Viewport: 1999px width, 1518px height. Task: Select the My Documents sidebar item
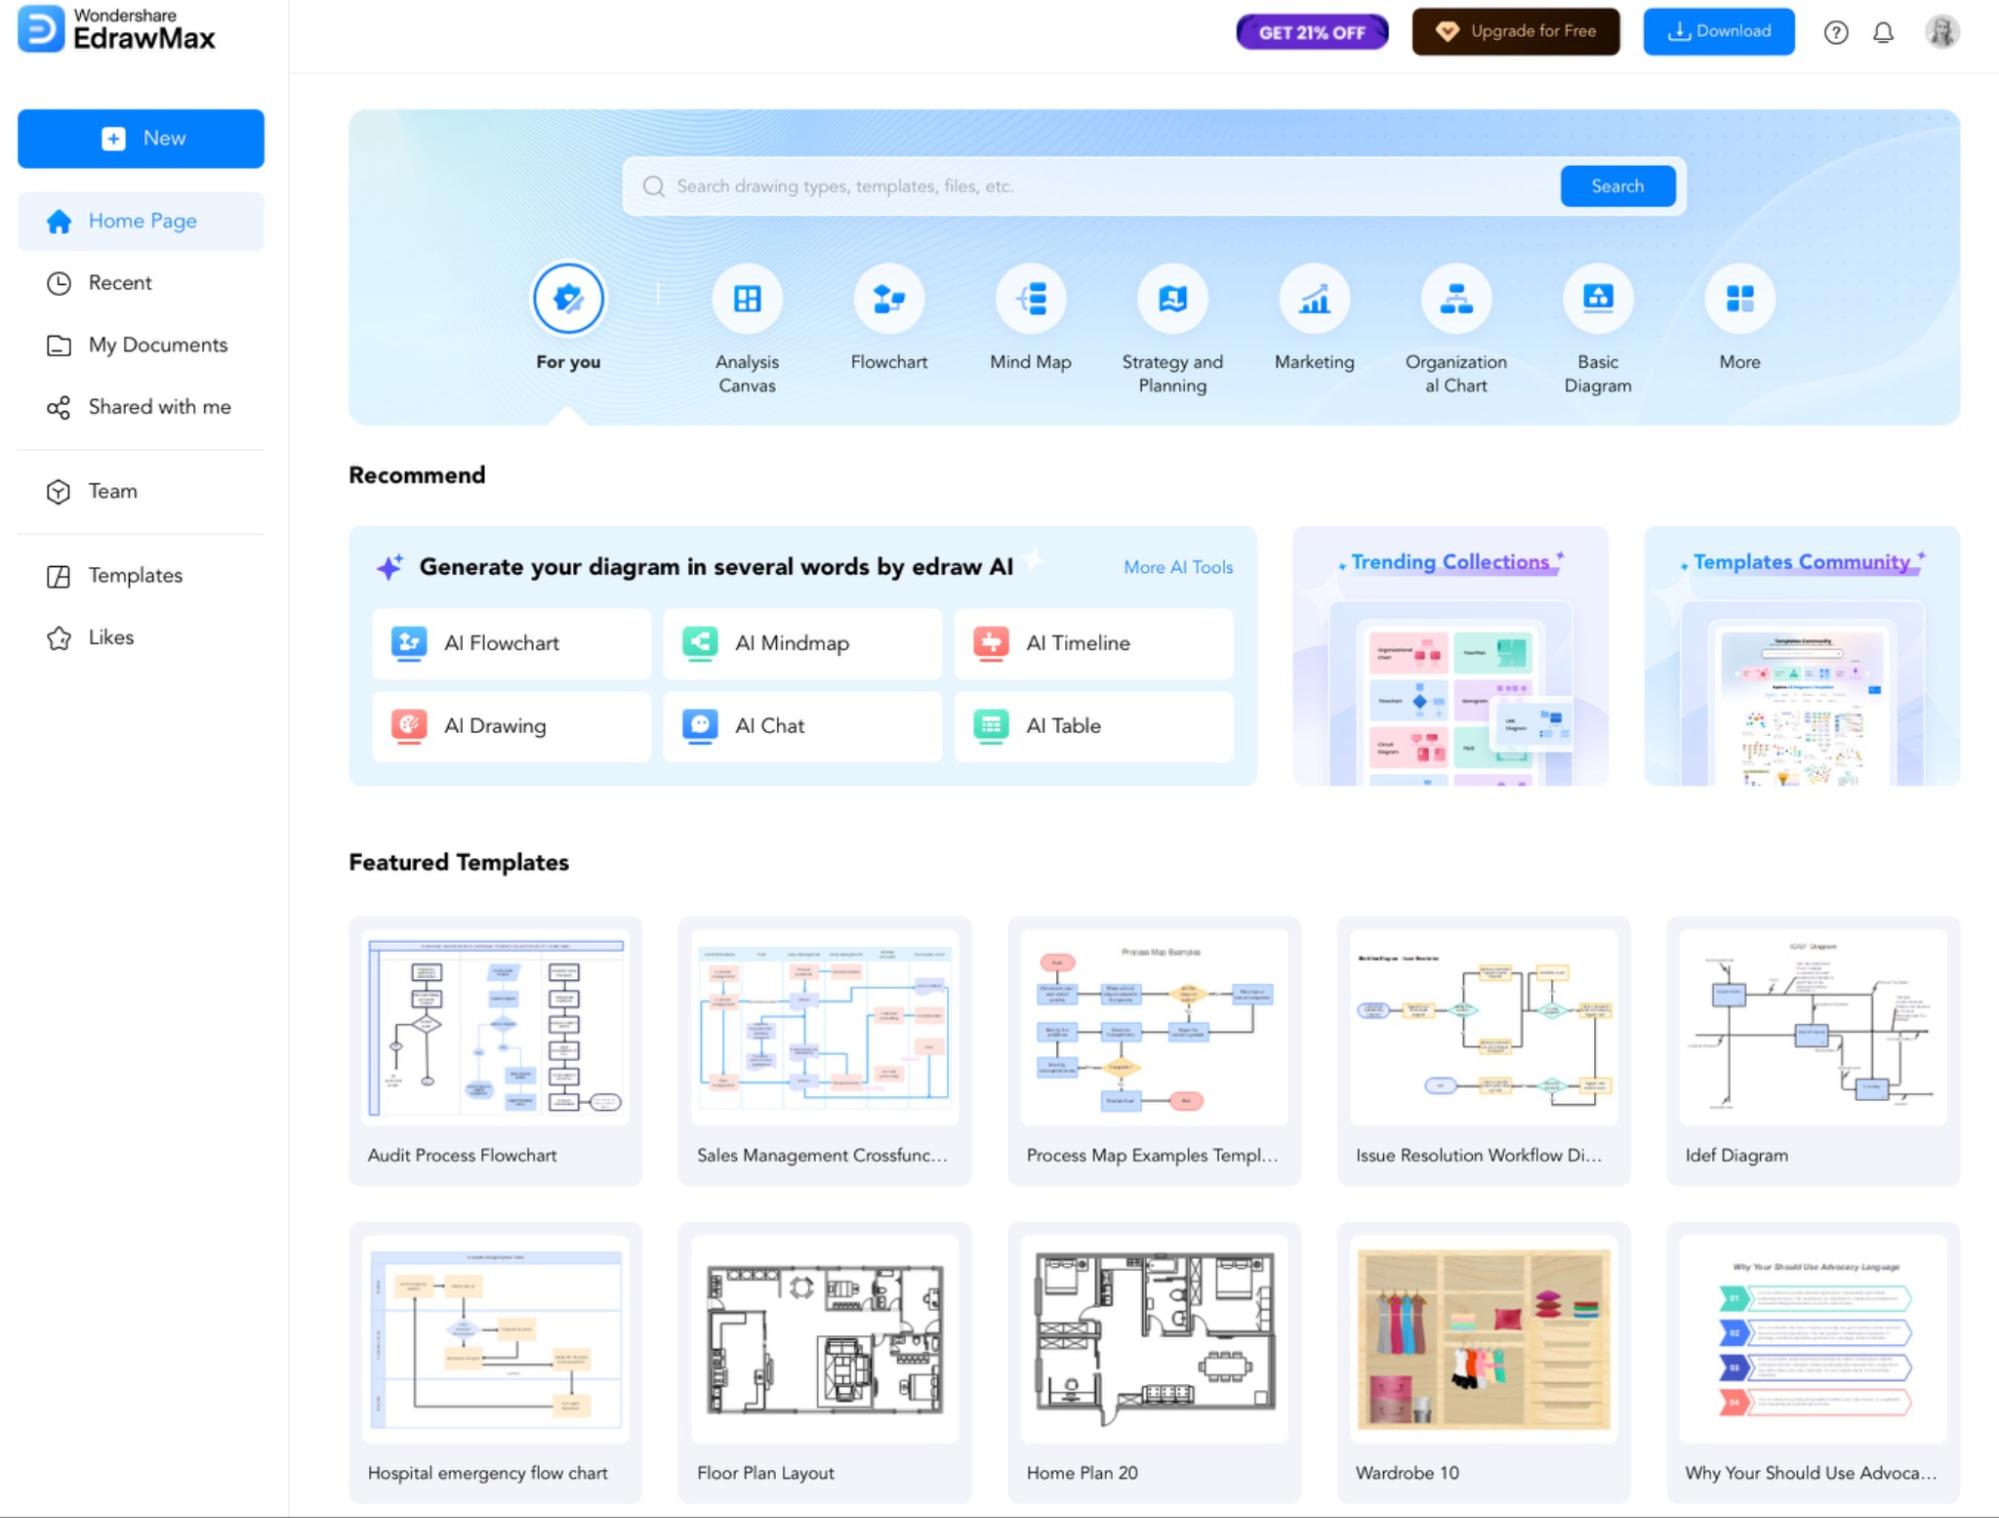click(x=157, y=345)
